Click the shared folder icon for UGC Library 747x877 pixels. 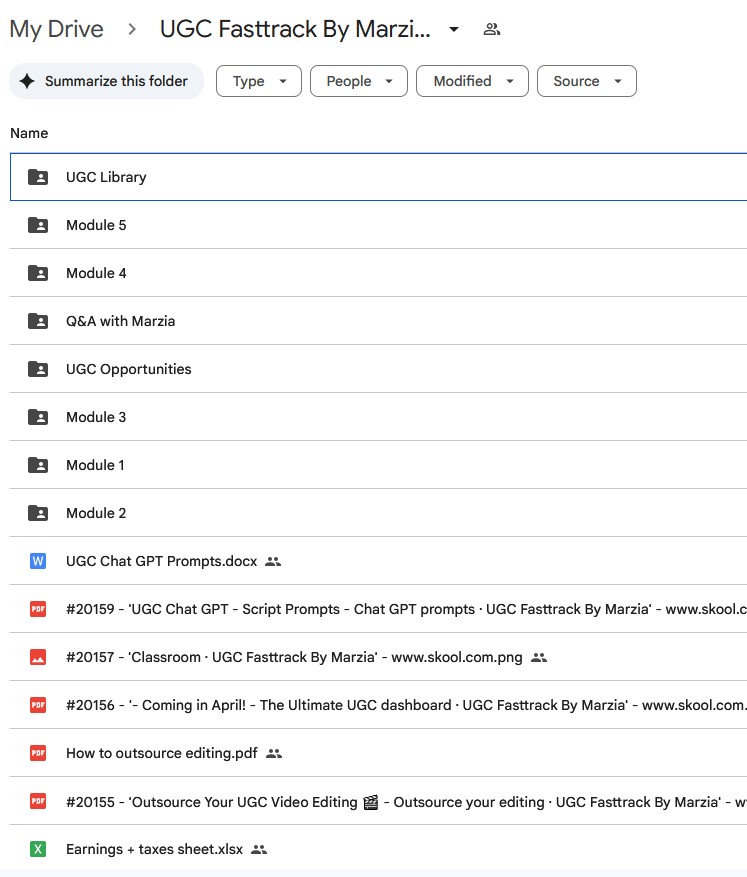coord(38,177)
